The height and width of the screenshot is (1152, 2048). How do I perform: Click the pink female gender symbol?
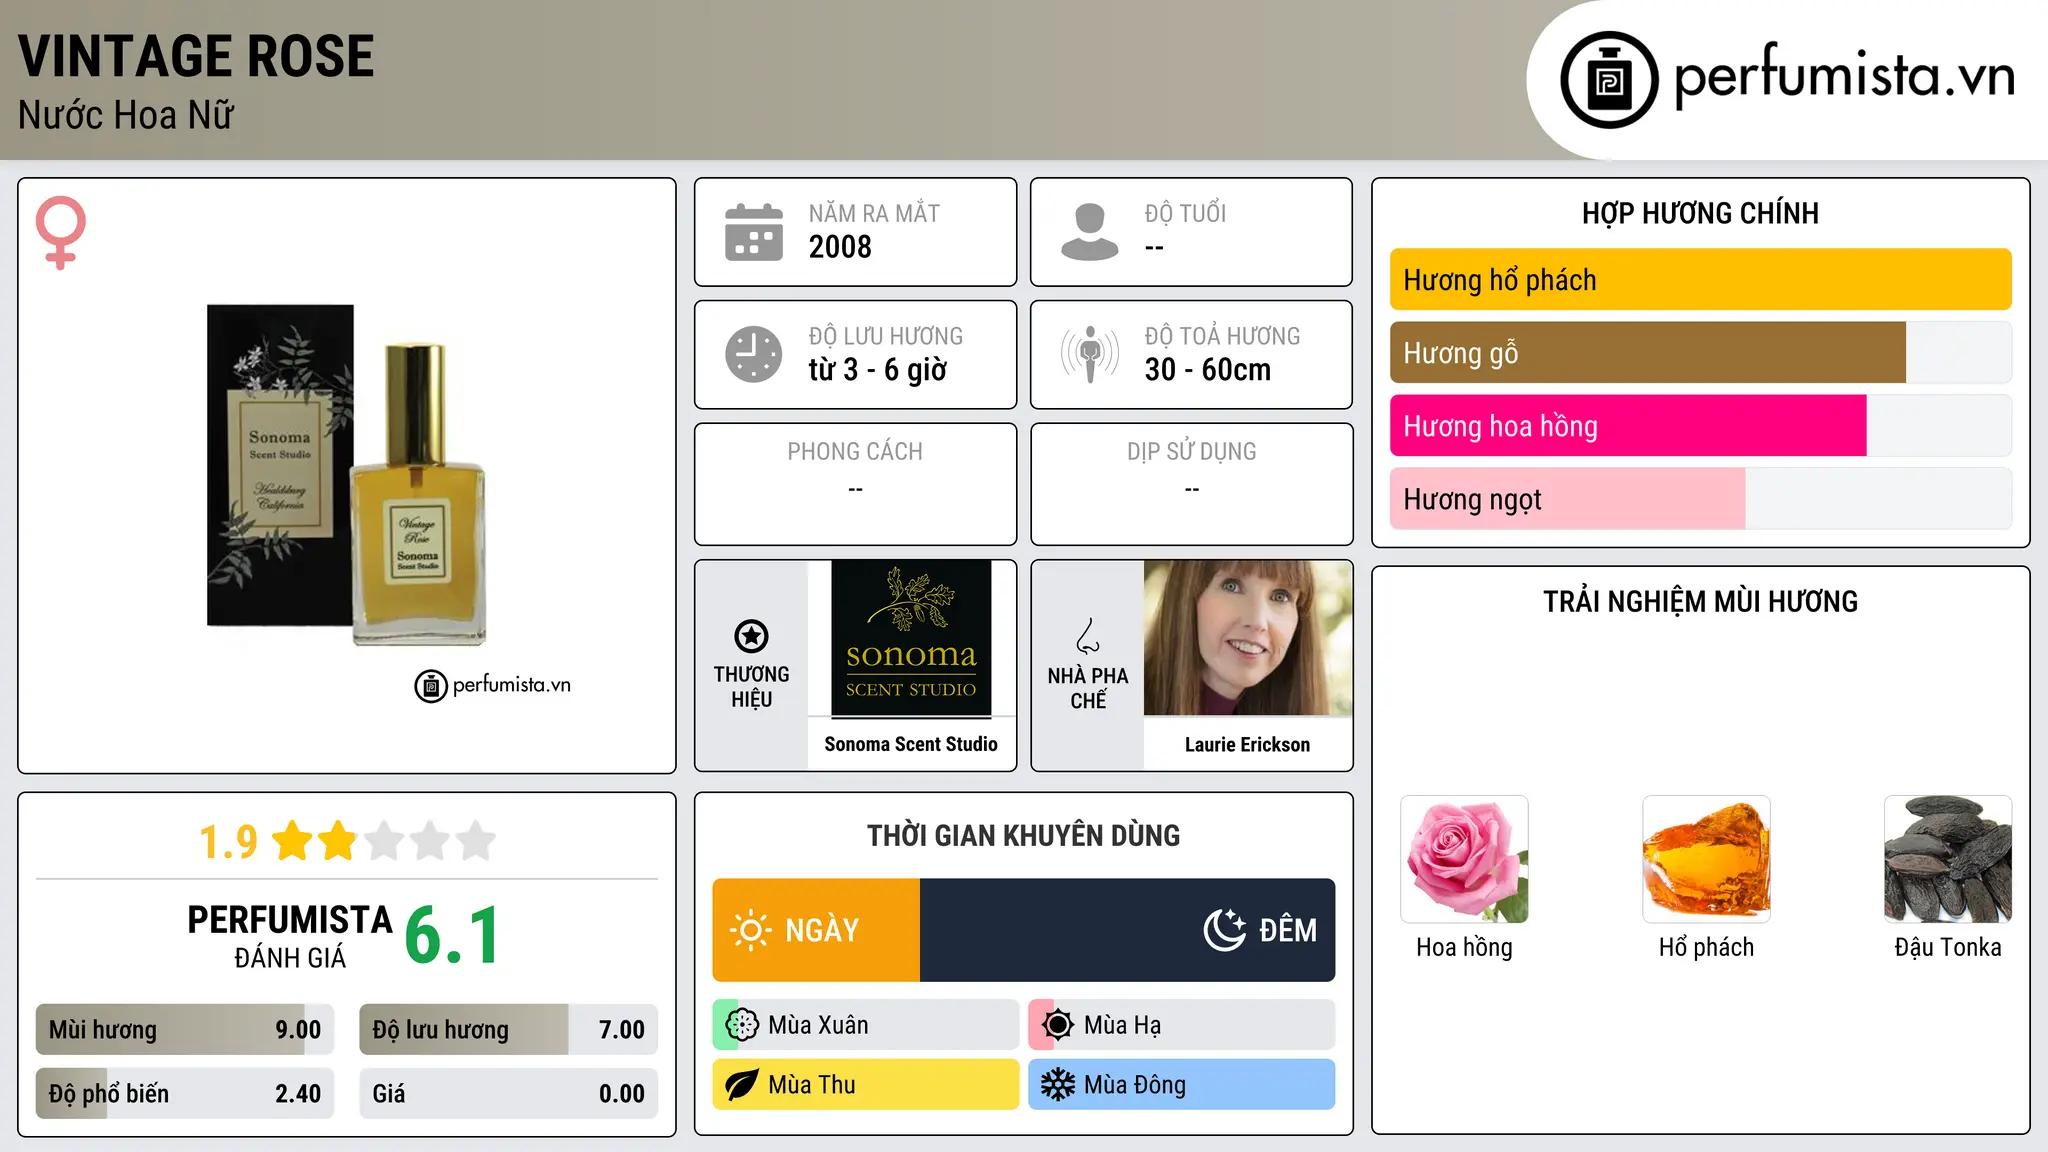click(x=61, y=233)
